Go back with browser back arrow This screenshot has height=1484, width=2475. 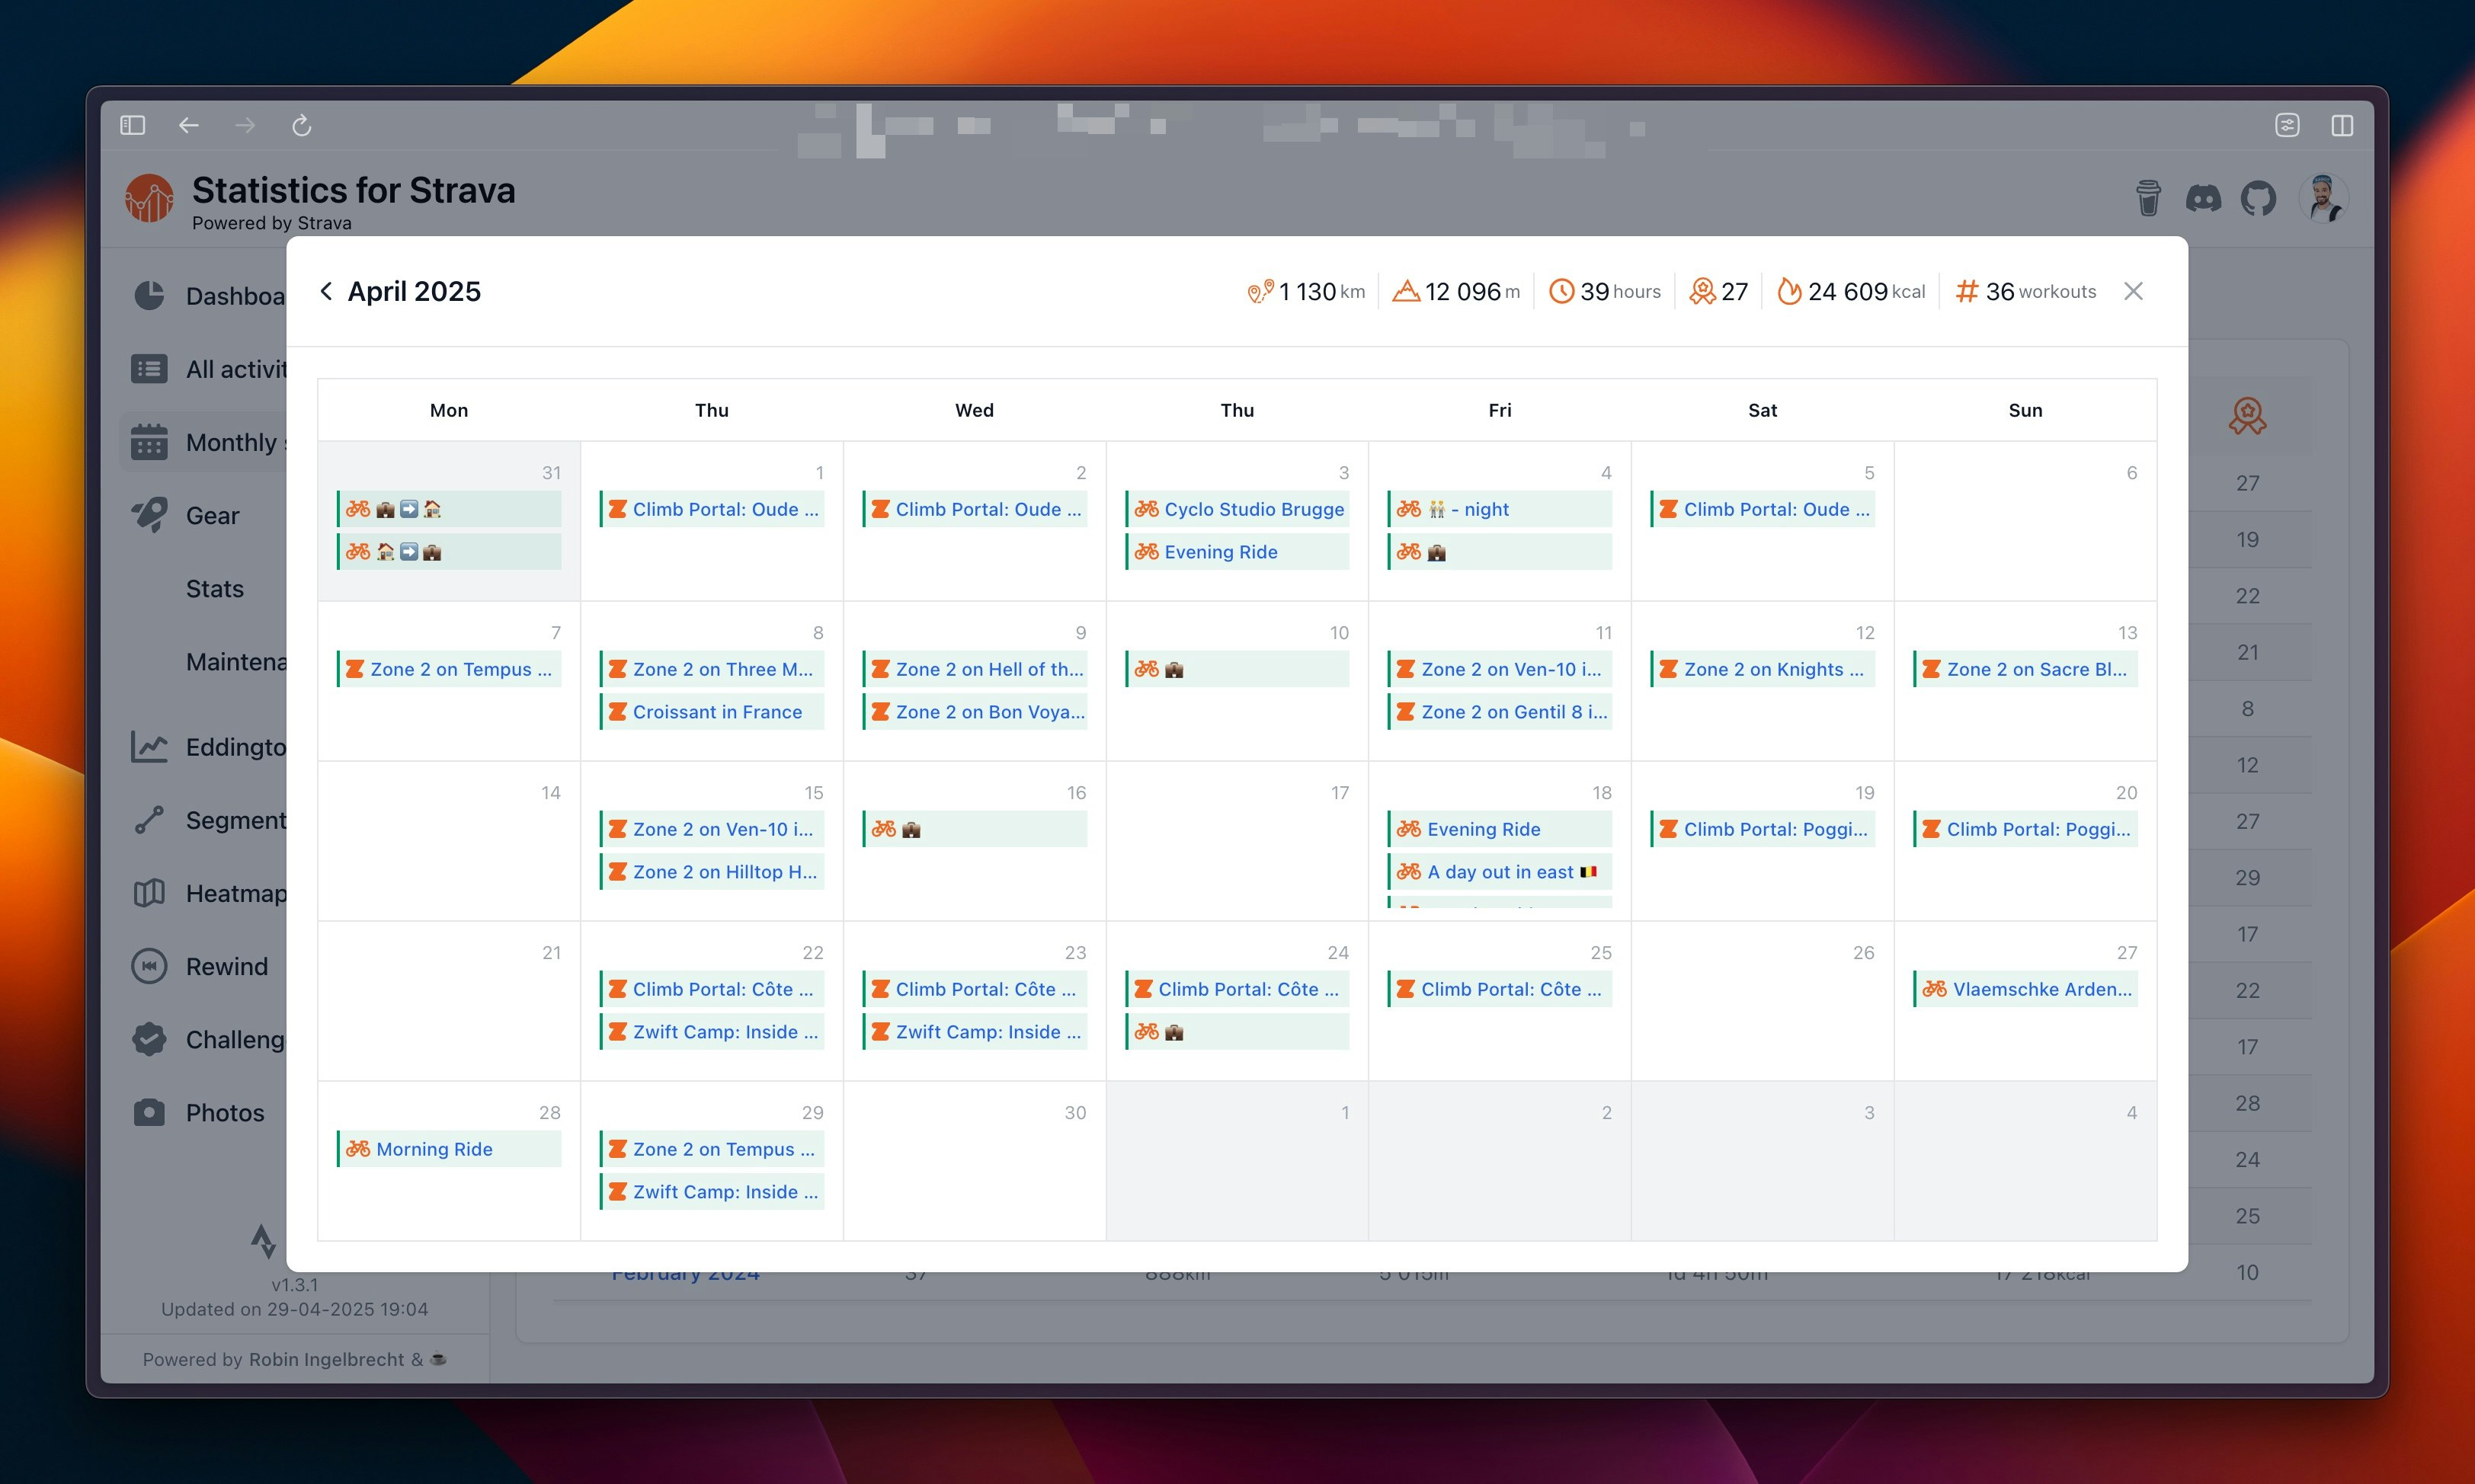[189, 125]
